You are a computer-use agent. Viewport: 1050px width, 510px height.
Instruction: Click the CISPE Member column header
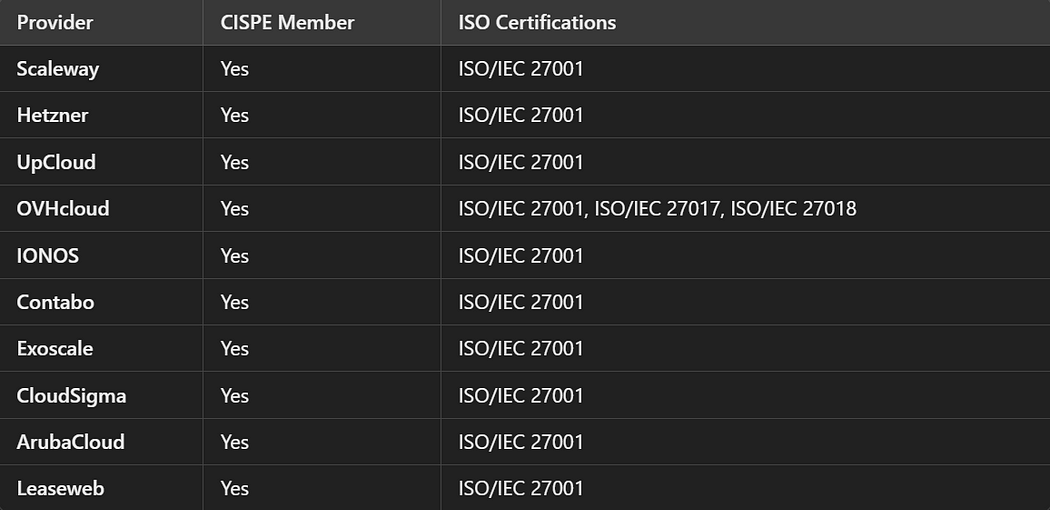point(287,22)
